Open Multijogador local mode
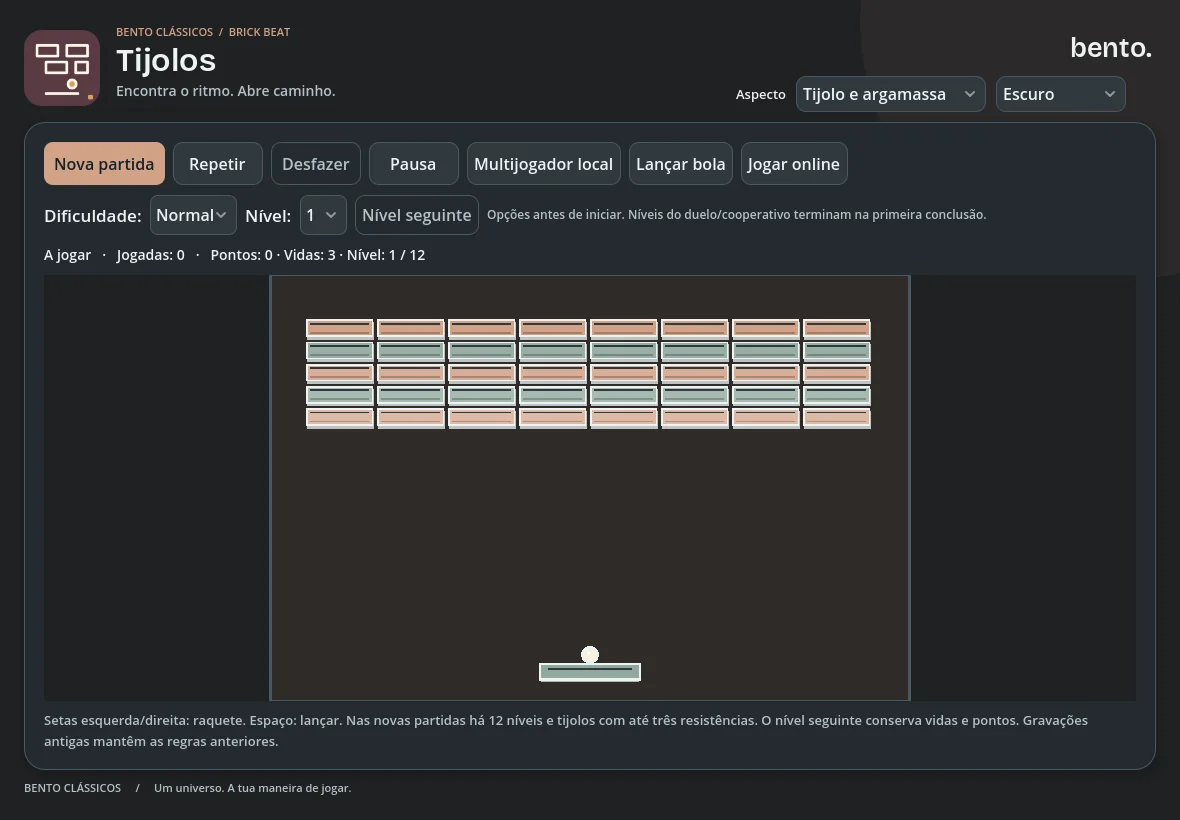The height and width of the screenshot is (820, 1180). pos(543,164)
